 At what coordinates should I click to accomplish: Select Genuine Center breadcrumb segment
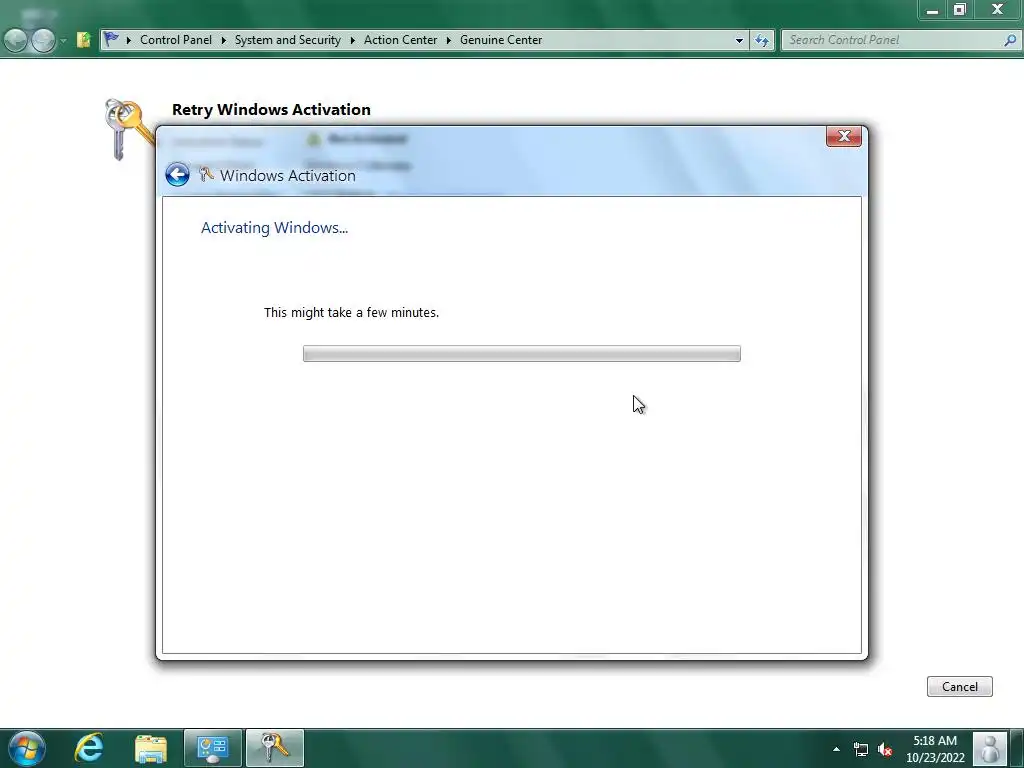[x=501, y=40]
